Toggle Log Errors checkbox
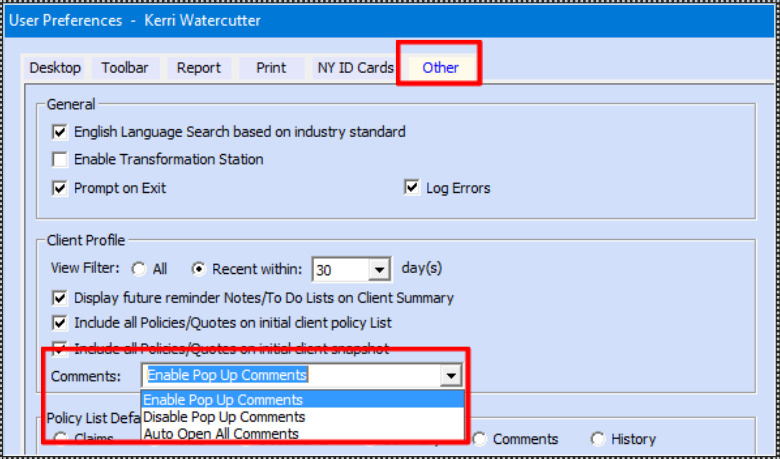780x459 pixels. pos(412,188)
